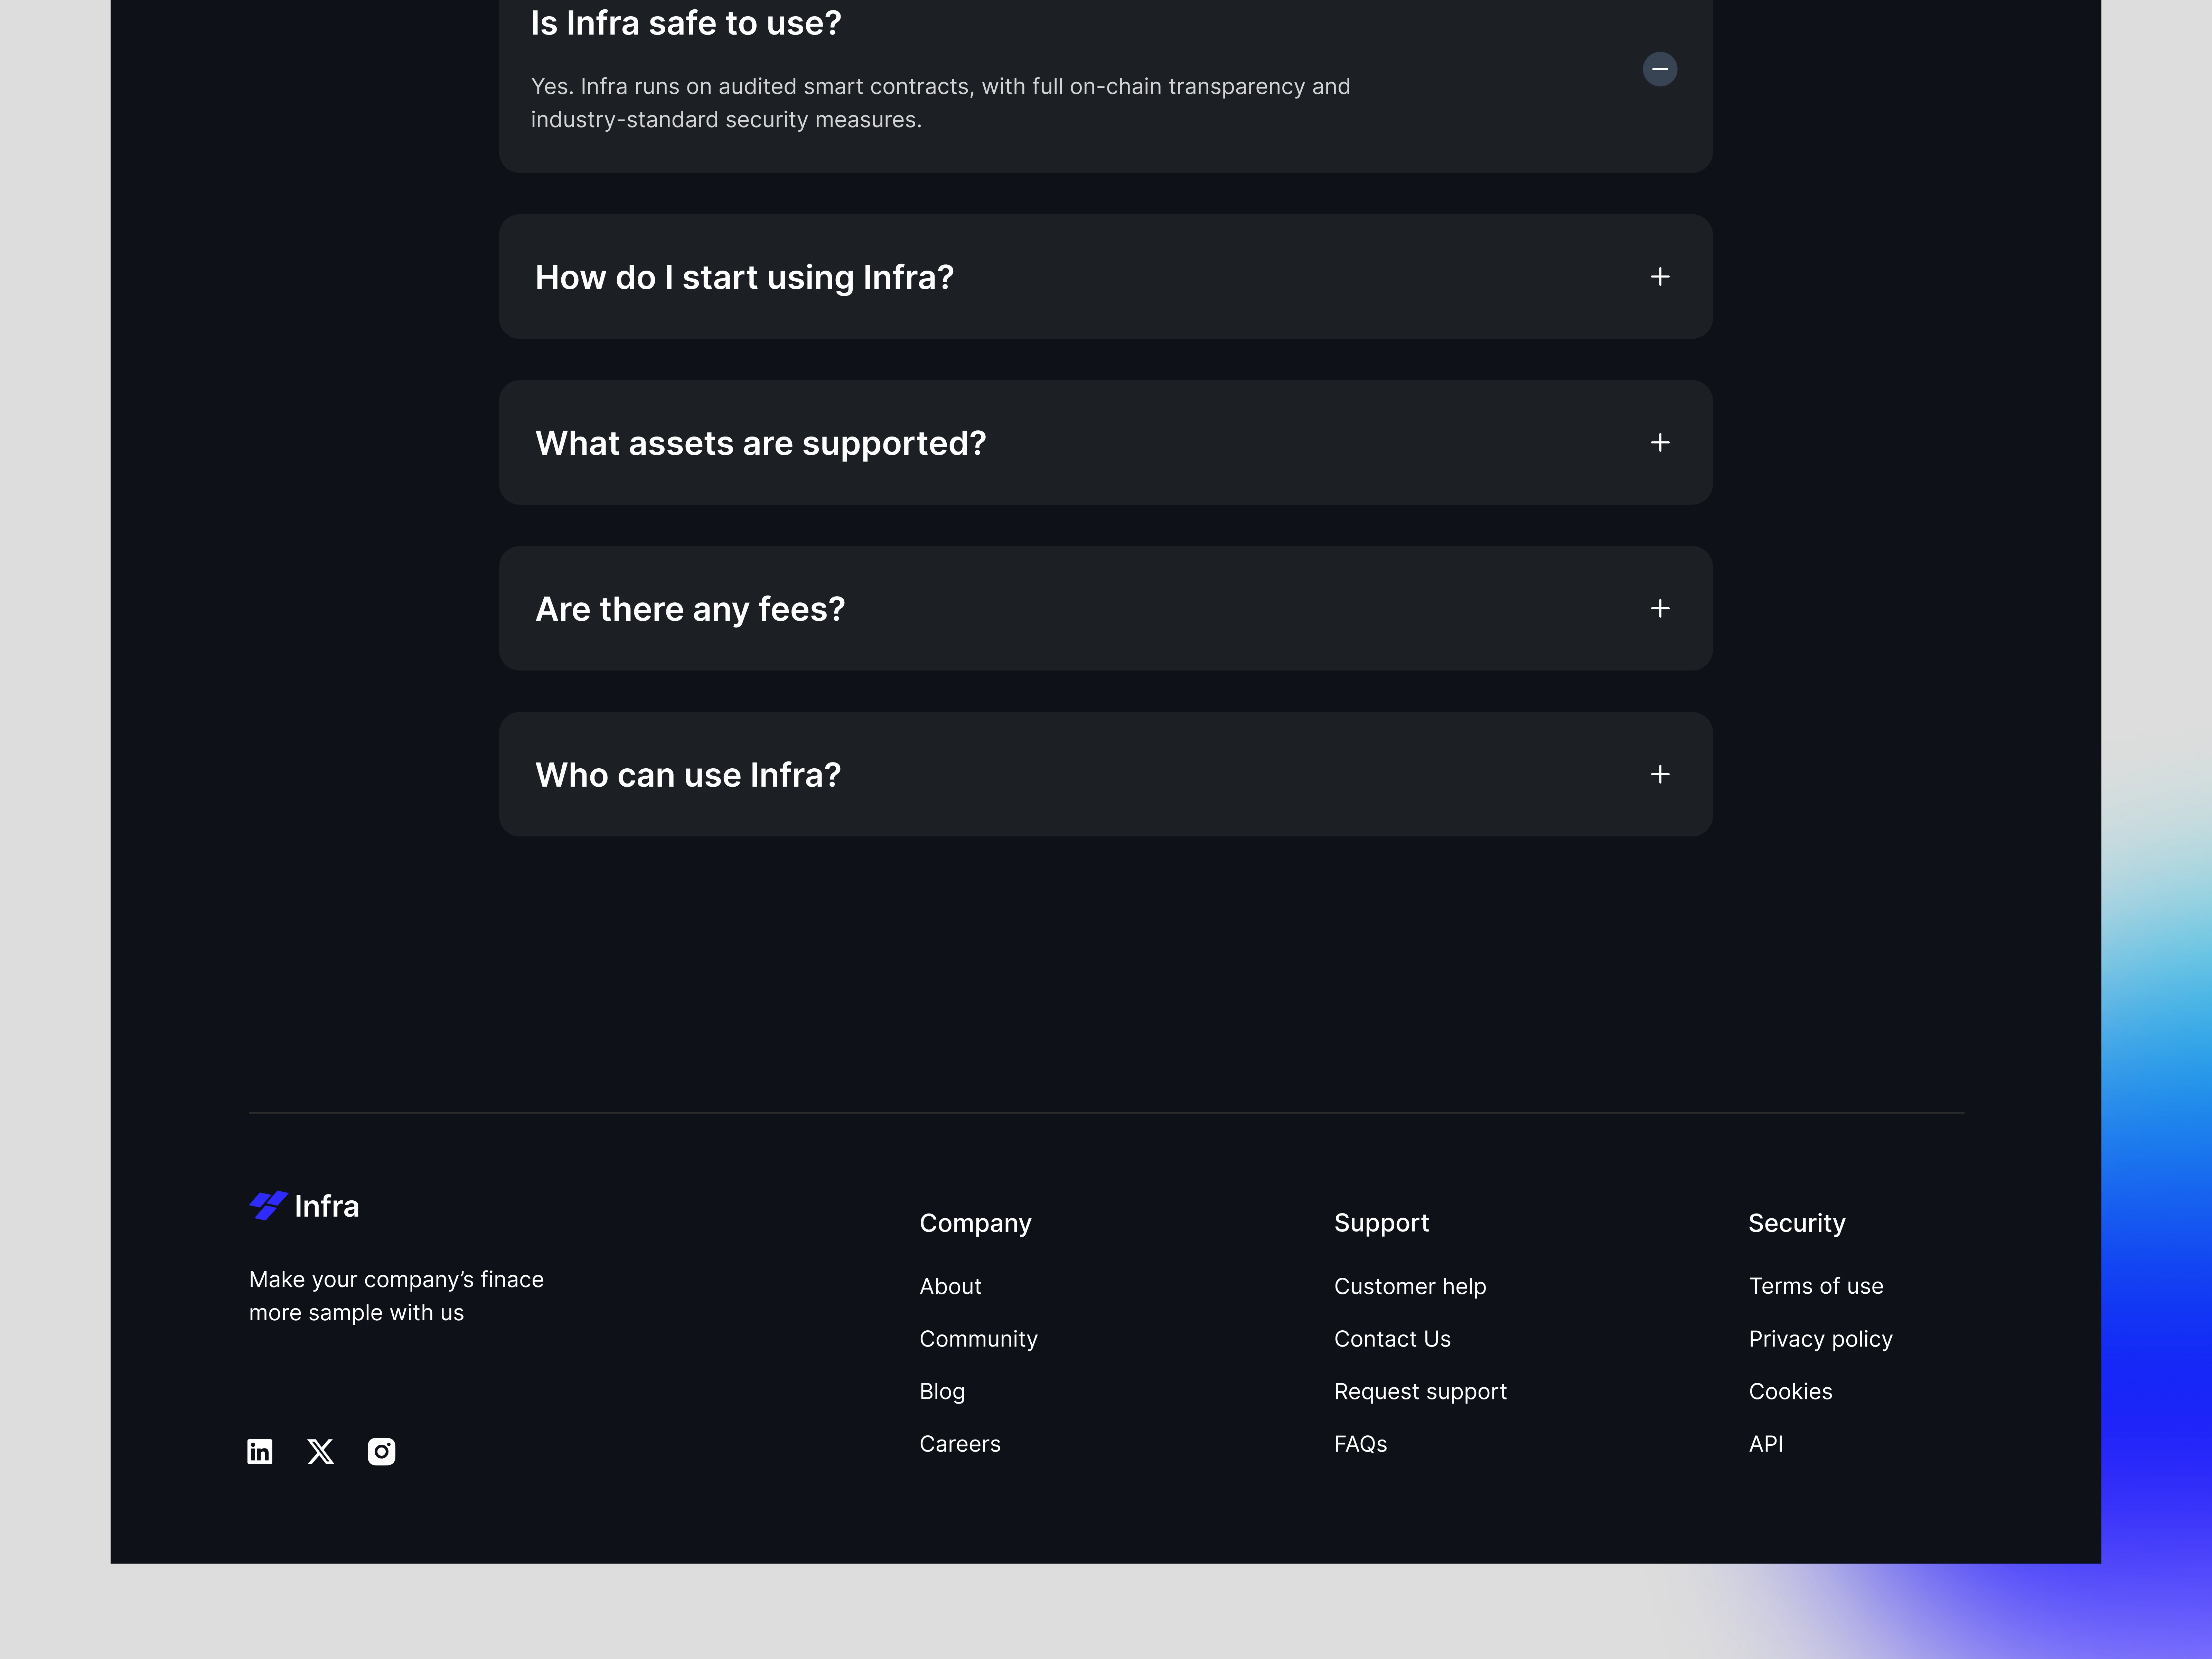2212x1659 pixels.
Task: Select the Request support link
Action: click(x=1420, y=1391)
